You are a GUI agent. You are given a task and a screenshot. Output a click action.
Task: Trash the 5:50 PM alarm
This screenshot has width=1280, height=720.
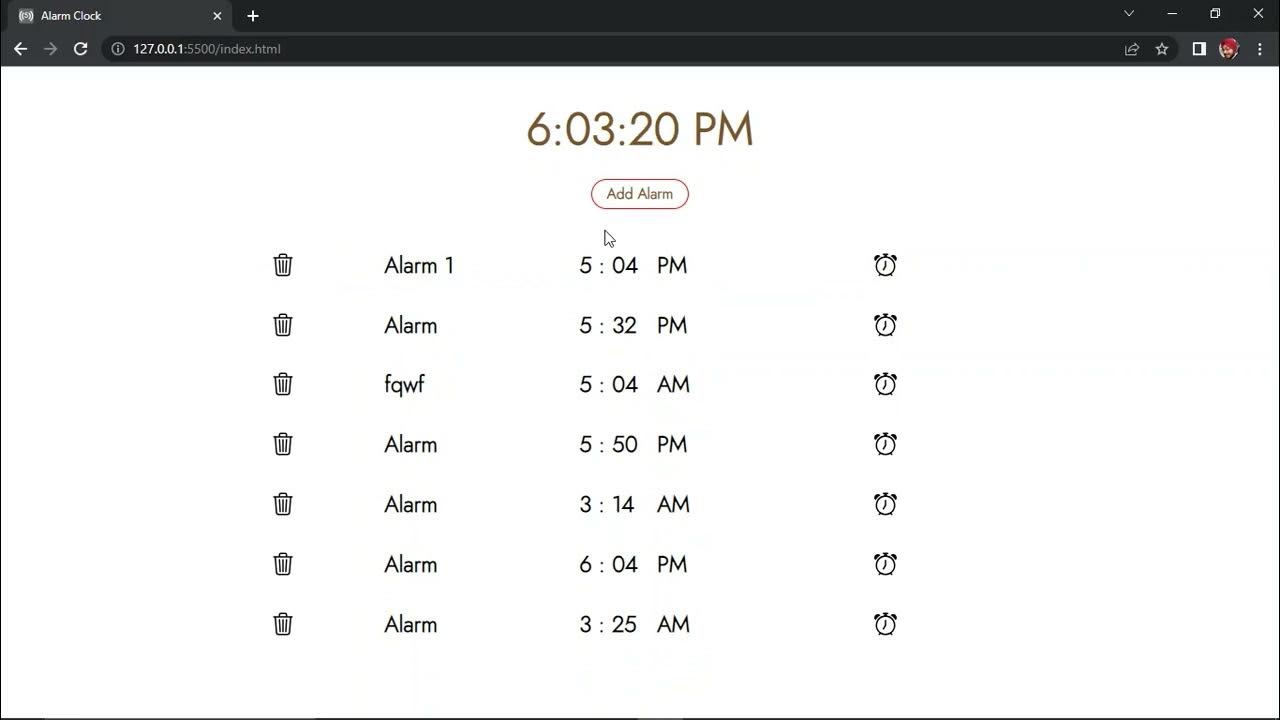283,444
